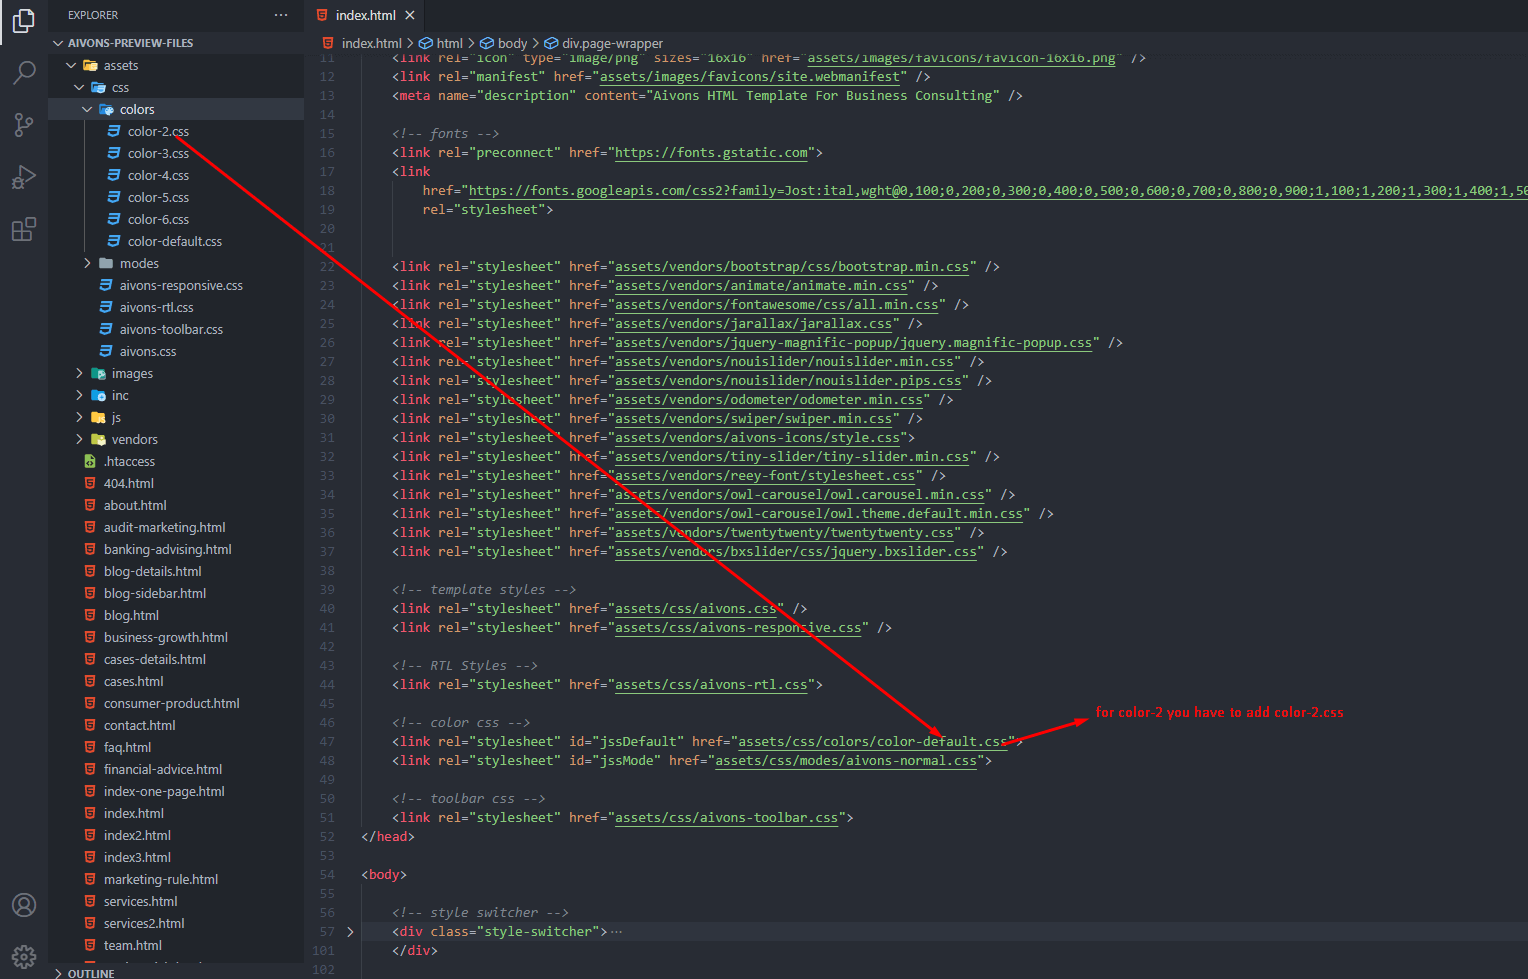Open color-2.css in the file tree
The height and width of the screenshot is (979, 1528).
coord(158,131)
